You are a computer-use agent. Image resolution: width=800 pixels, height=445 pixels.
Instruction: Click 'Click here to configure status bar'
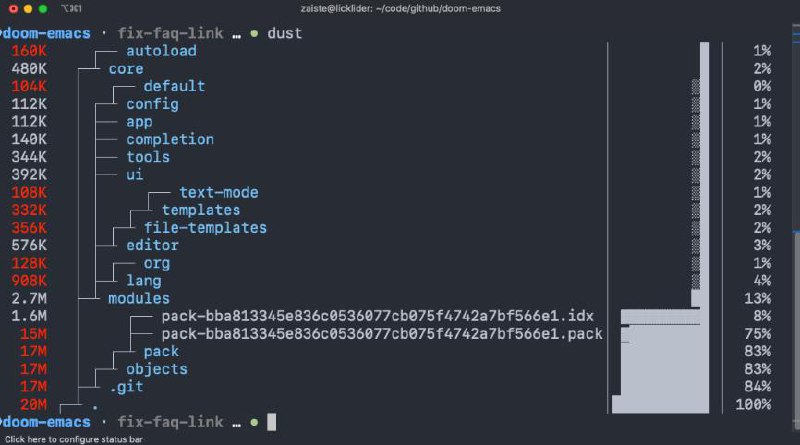coord(73,439)
